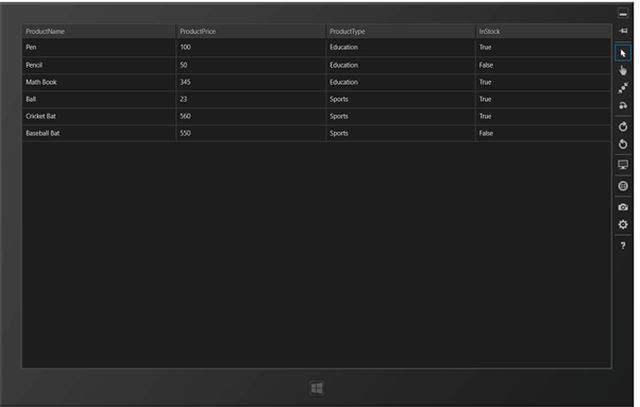Capture screenshot with camera icon
The width and height of the screenshot is (640, 407).
pos(623,207)
